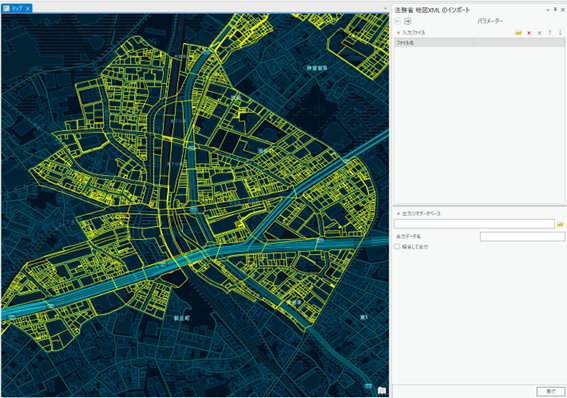Click the 神宮前 label on the map
The height and width of the screenshot is (398, 567).
(317, 68)
